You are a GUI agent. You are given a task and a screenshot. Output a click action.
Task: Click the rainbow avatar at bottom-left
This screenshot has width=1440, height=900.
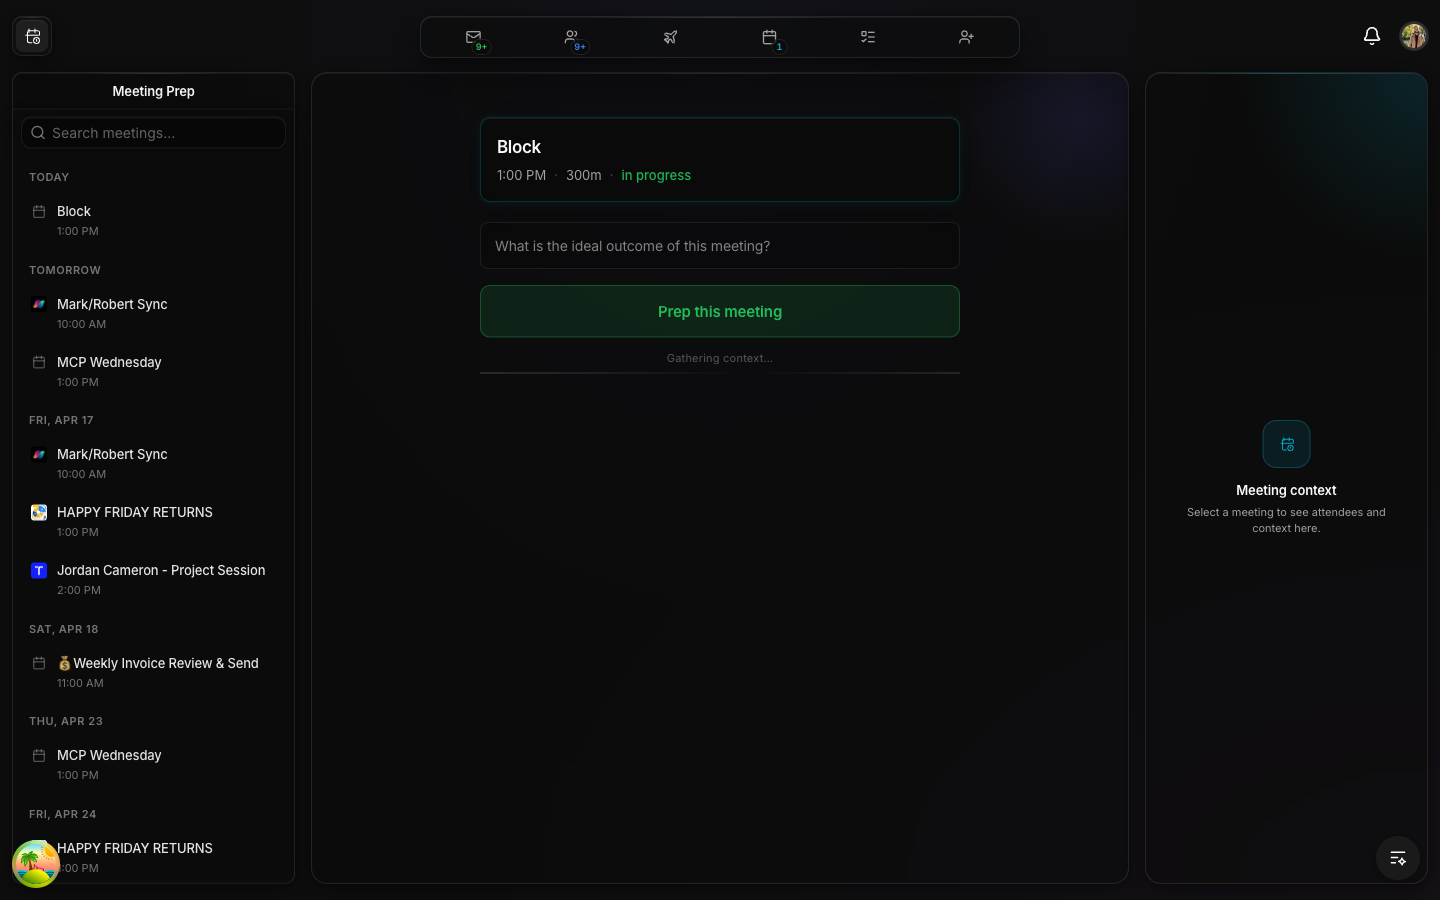[x=36, y=863]
